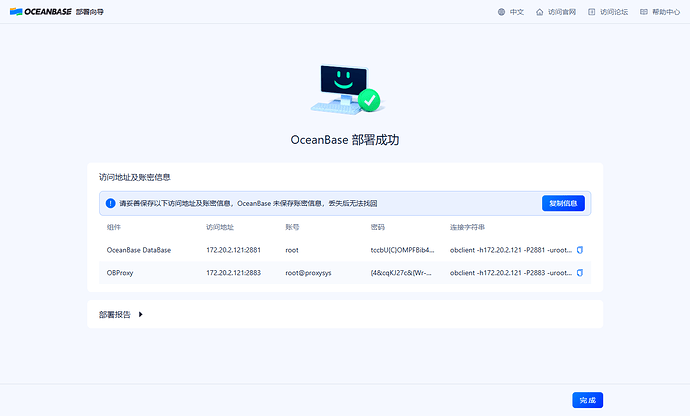Expand the 部署报告 triangle
Image resolution: width=690 pixels, height=416 pixels.
[x=140, y=314]
